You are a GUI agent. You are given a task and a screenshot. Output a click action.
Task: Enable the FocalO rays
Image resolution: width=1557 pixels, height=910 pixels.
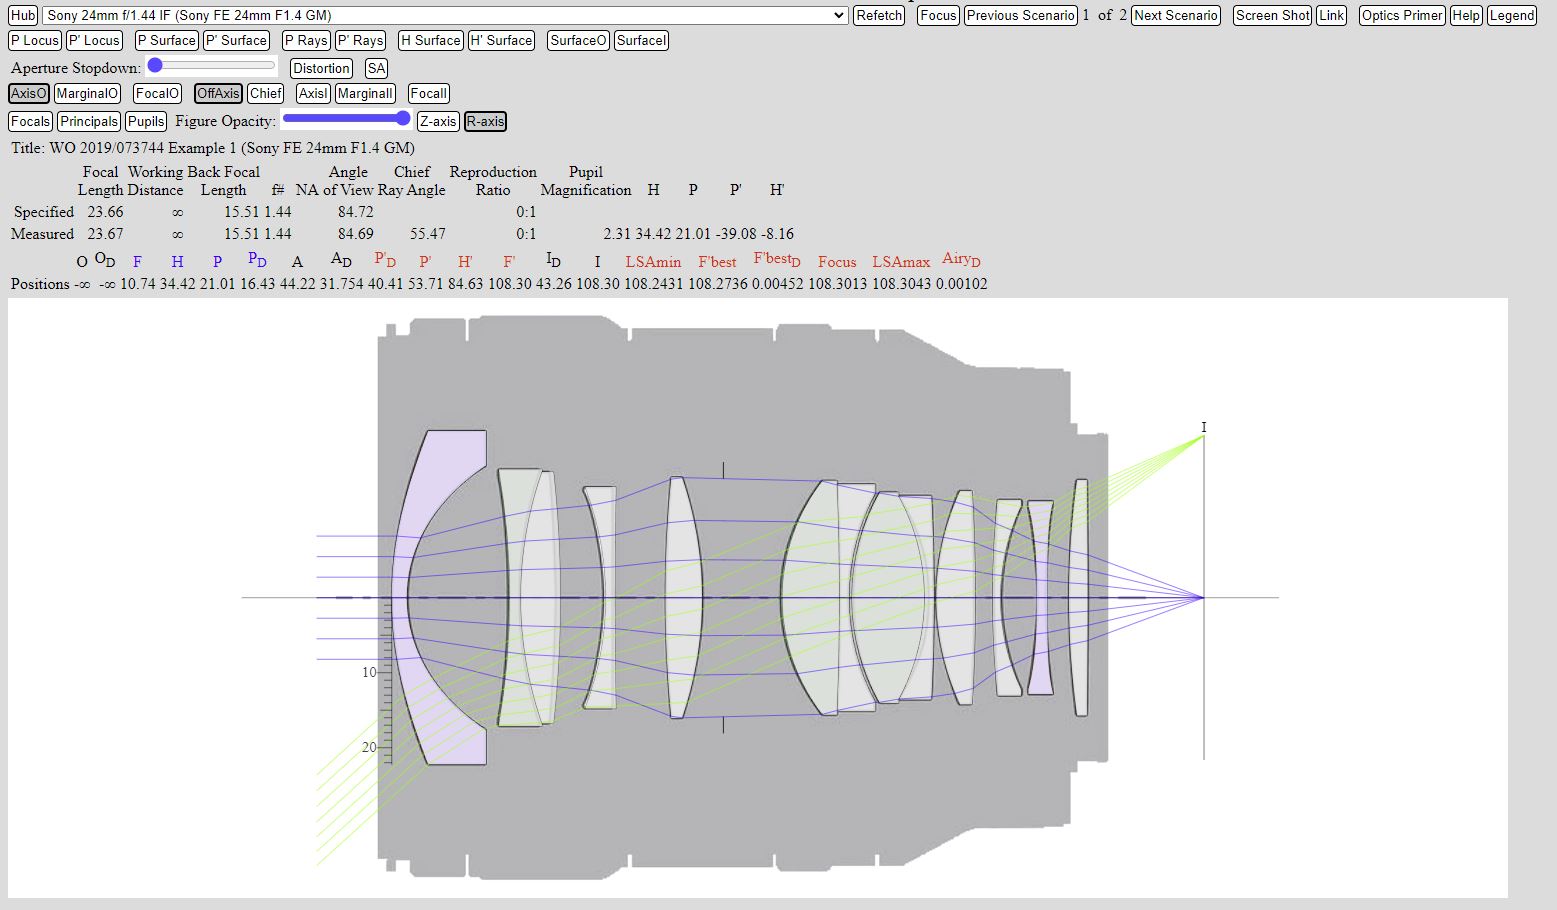pyautogui.click(x=157, y=93)
